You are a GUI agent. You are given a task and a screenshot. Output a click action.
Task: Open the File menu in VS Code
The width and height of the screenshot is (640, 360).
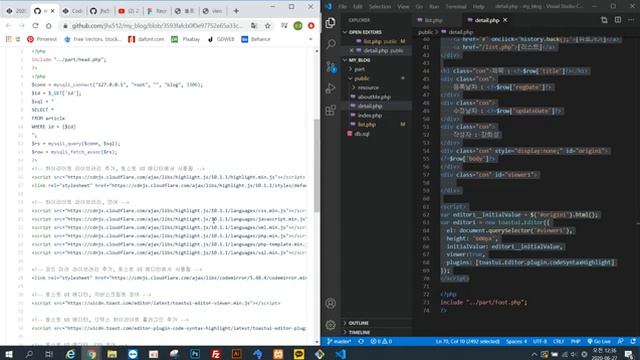pos(342,7)
